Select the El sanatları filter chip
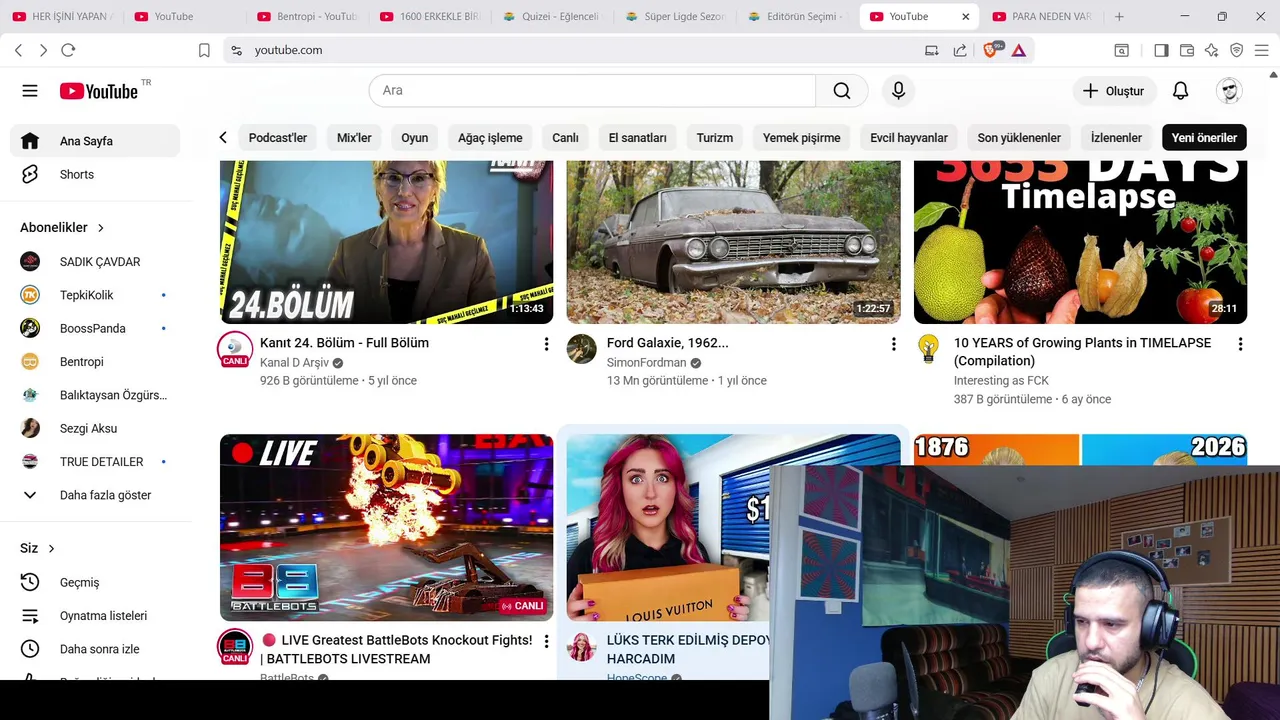This screenshot has height=720, width=1280. click(x=637, y=138)
